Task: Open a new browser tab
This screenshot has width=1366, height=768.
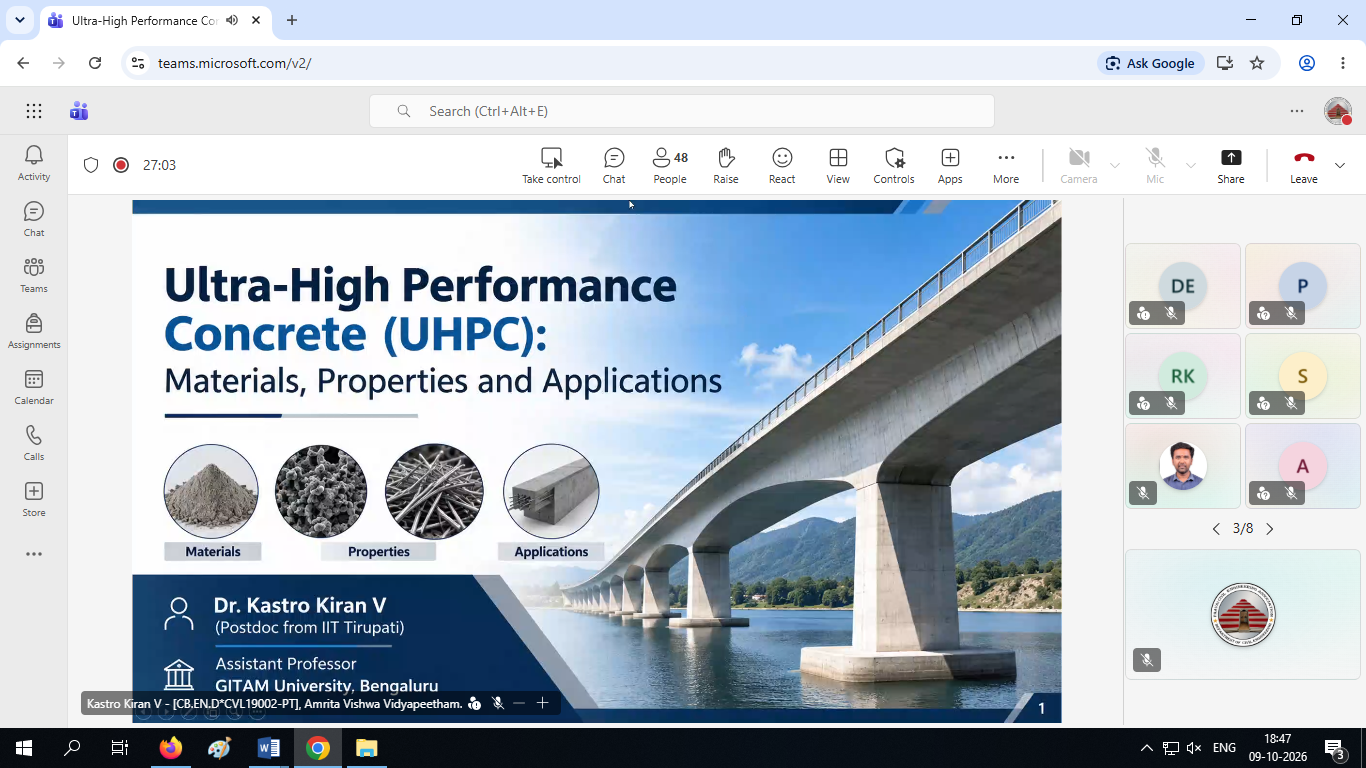Action: coord(292,20)
